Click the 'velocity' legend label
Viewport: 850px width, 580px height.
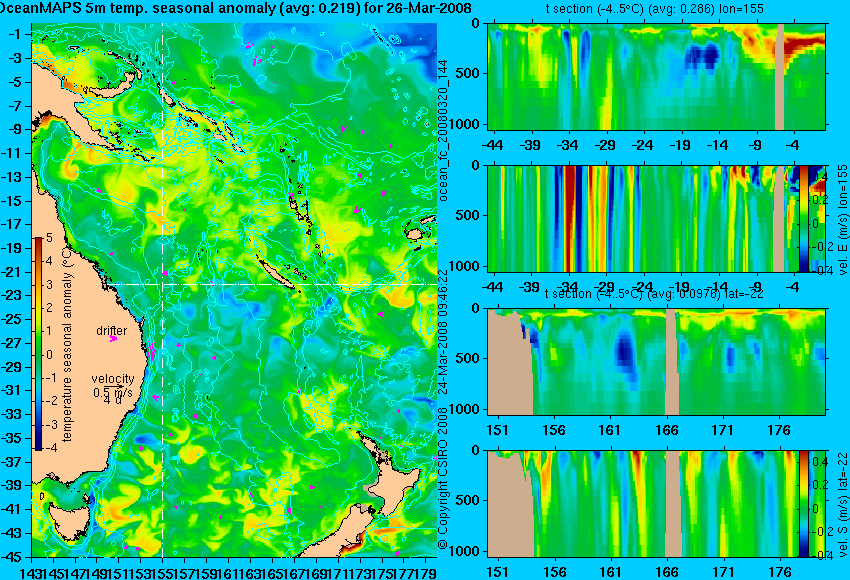(x=113, y=378)
